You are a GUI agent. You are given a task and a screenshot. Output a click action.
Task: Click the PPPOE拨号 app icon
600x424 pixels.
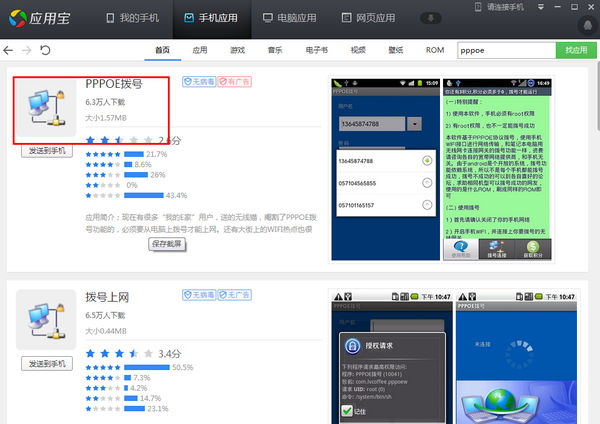coord(46,108)
